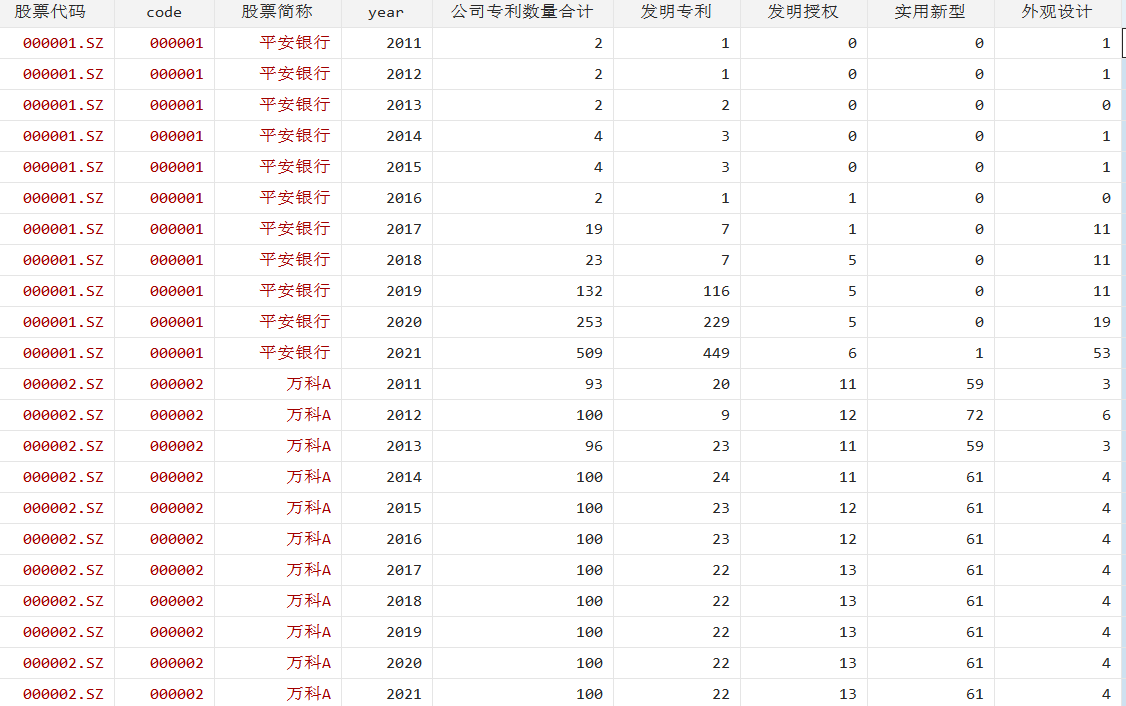Click utility model value 72
Screen dimensions: 1126x706
pyautogui.click(x=975, y=414)
